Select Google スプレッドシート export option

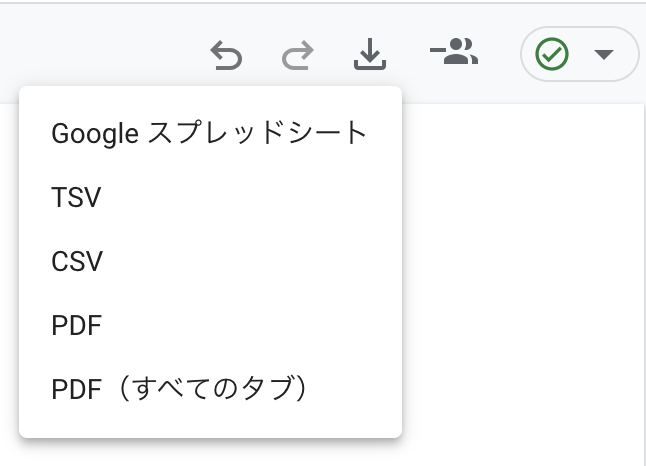pos(211,133)
